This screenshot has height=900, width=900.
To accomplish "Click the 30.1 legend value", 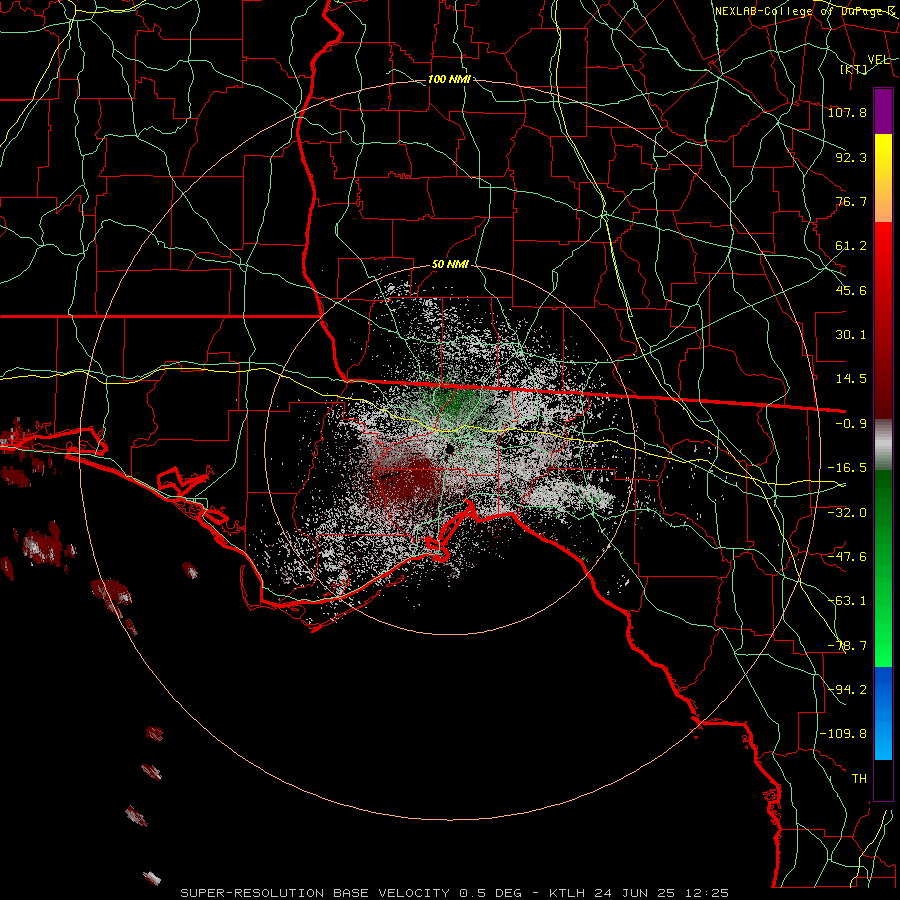I will [x=851, y=335].
